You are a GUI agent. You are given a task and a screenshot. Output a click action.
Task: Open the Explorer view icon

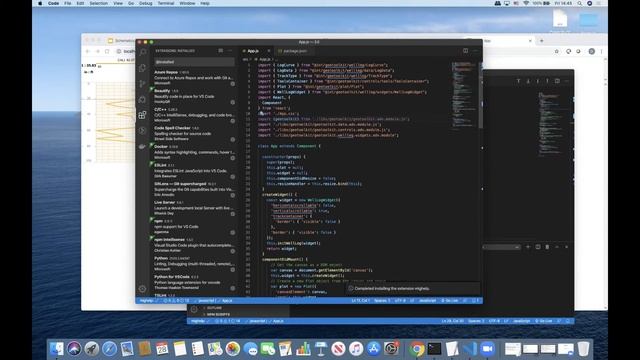[x=142, y=68]
